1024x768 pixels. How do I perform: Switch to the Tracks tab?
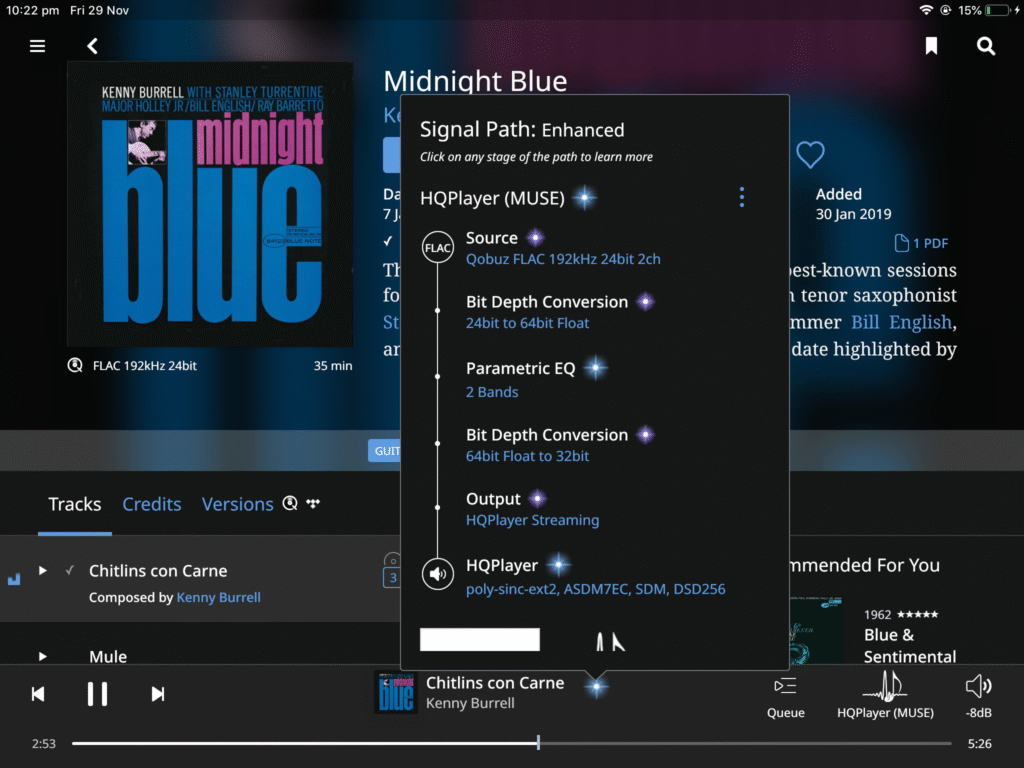[74, 504]
